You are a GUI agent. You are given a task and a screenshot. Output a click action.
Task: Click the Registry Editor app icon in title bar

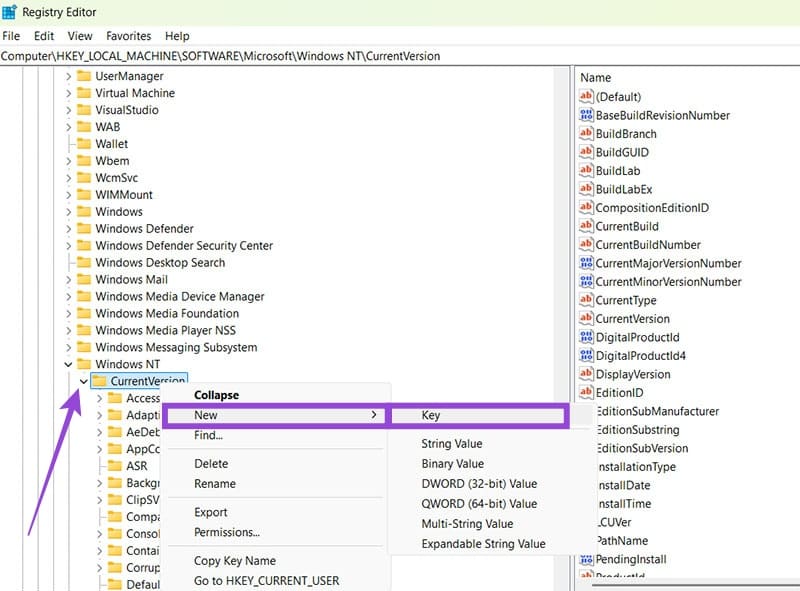click(x=9, y=12)
